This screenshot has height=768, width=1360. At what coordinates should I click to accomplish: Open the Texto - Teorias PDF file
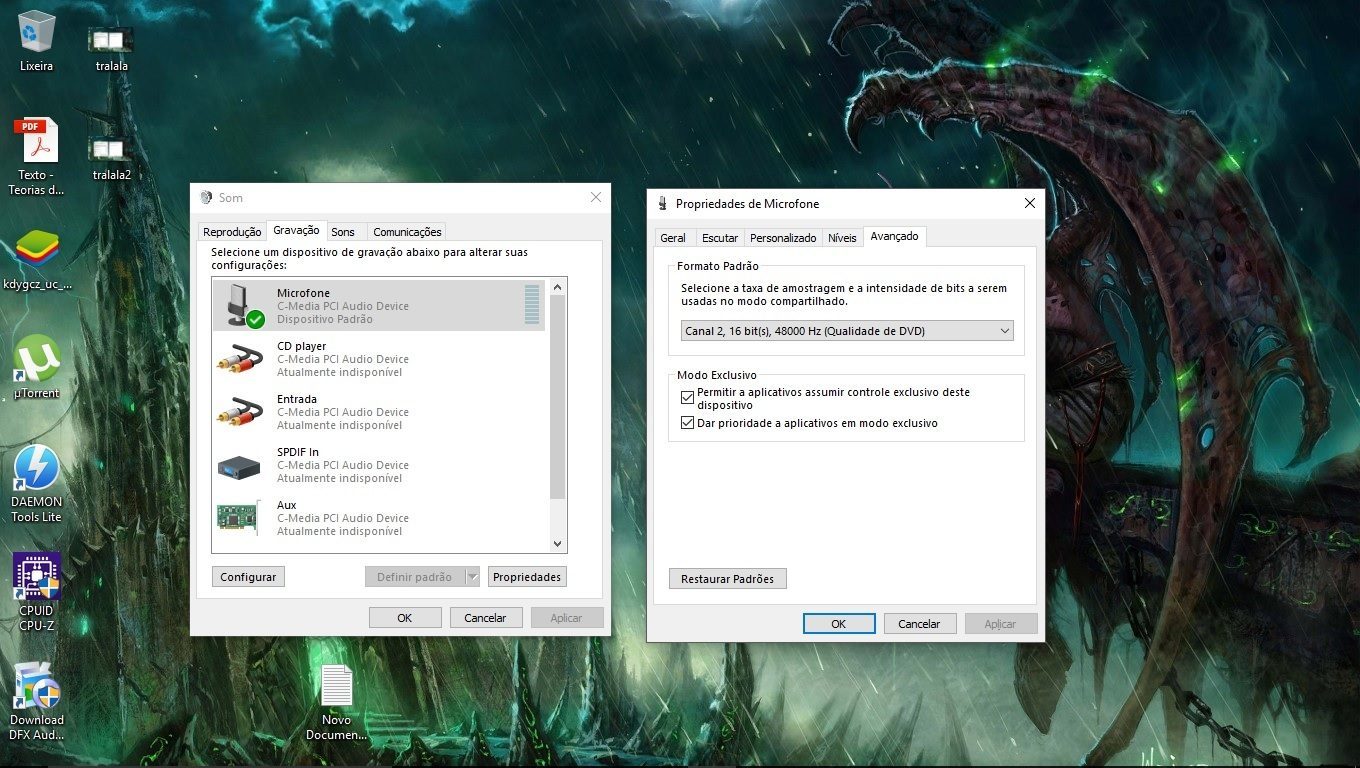tap(36, 157)
